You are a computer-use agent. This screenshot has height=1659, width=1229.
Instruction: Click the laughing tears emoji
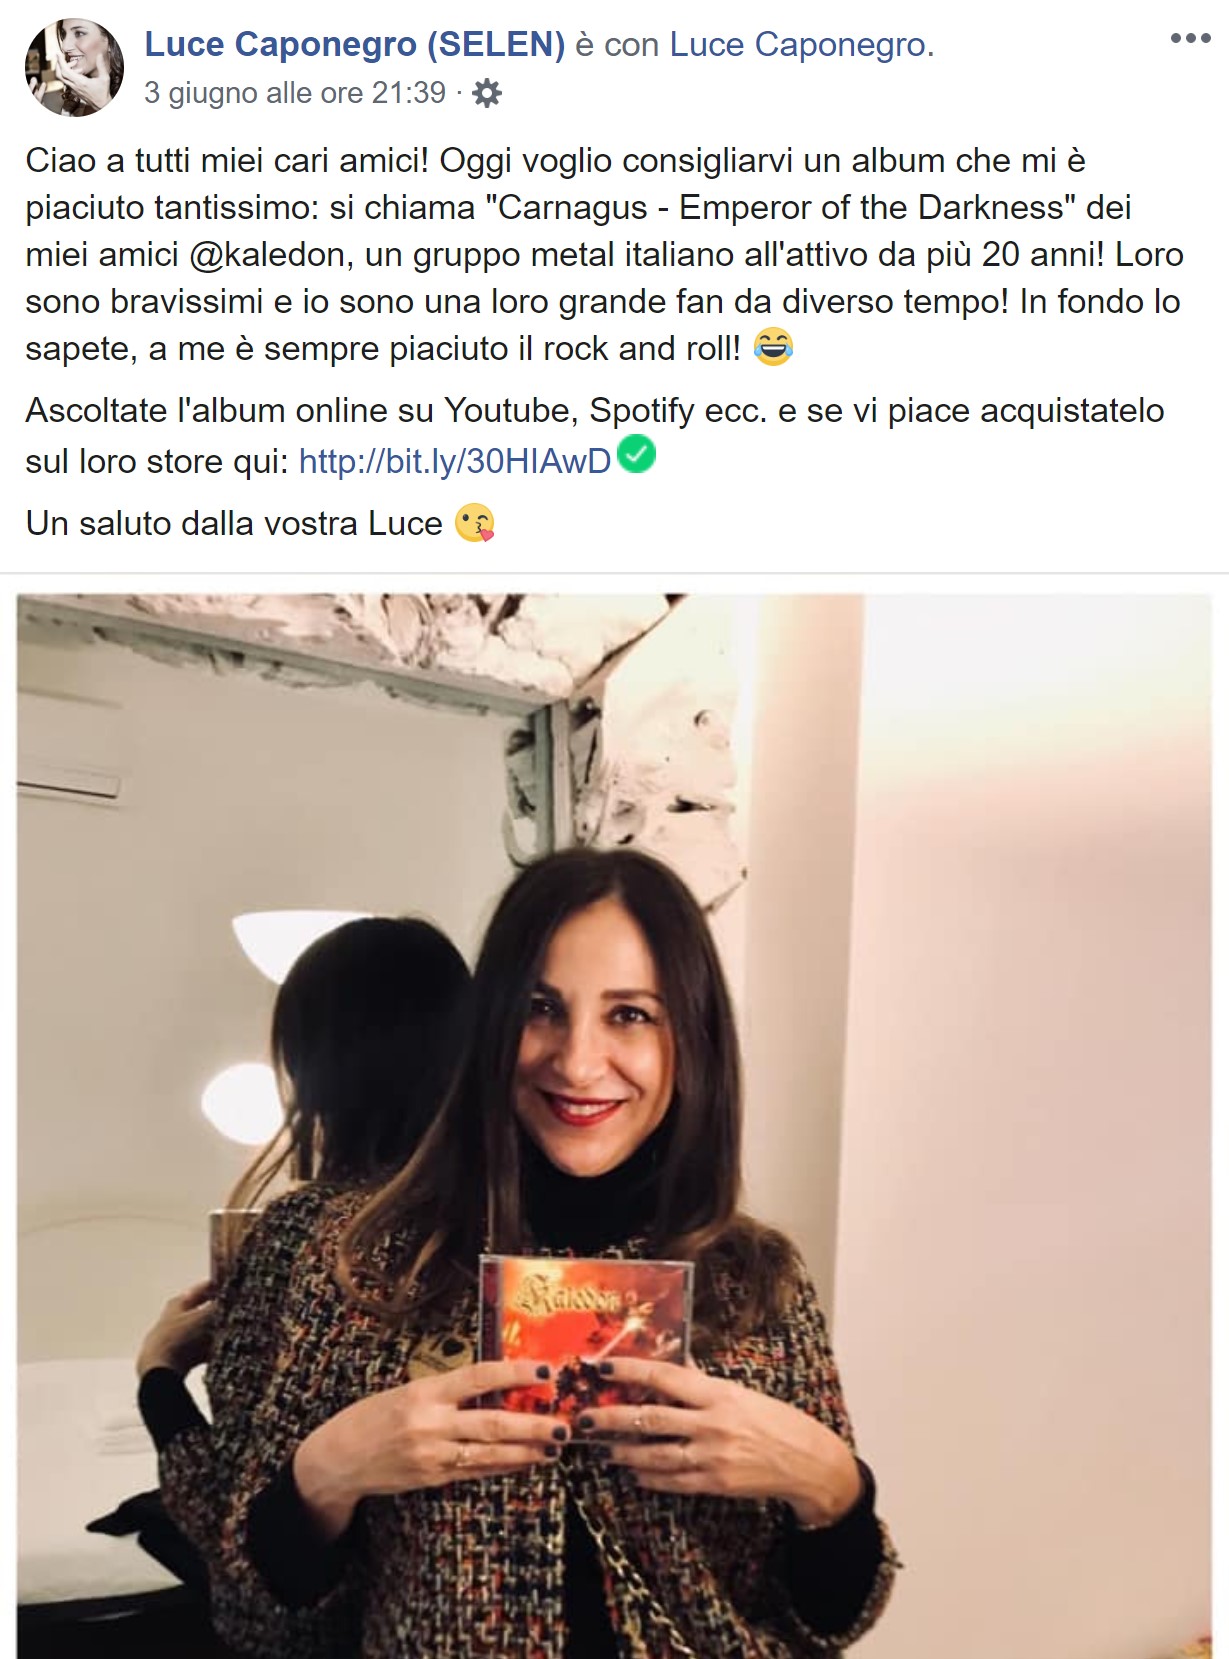(x=772, y=348)
